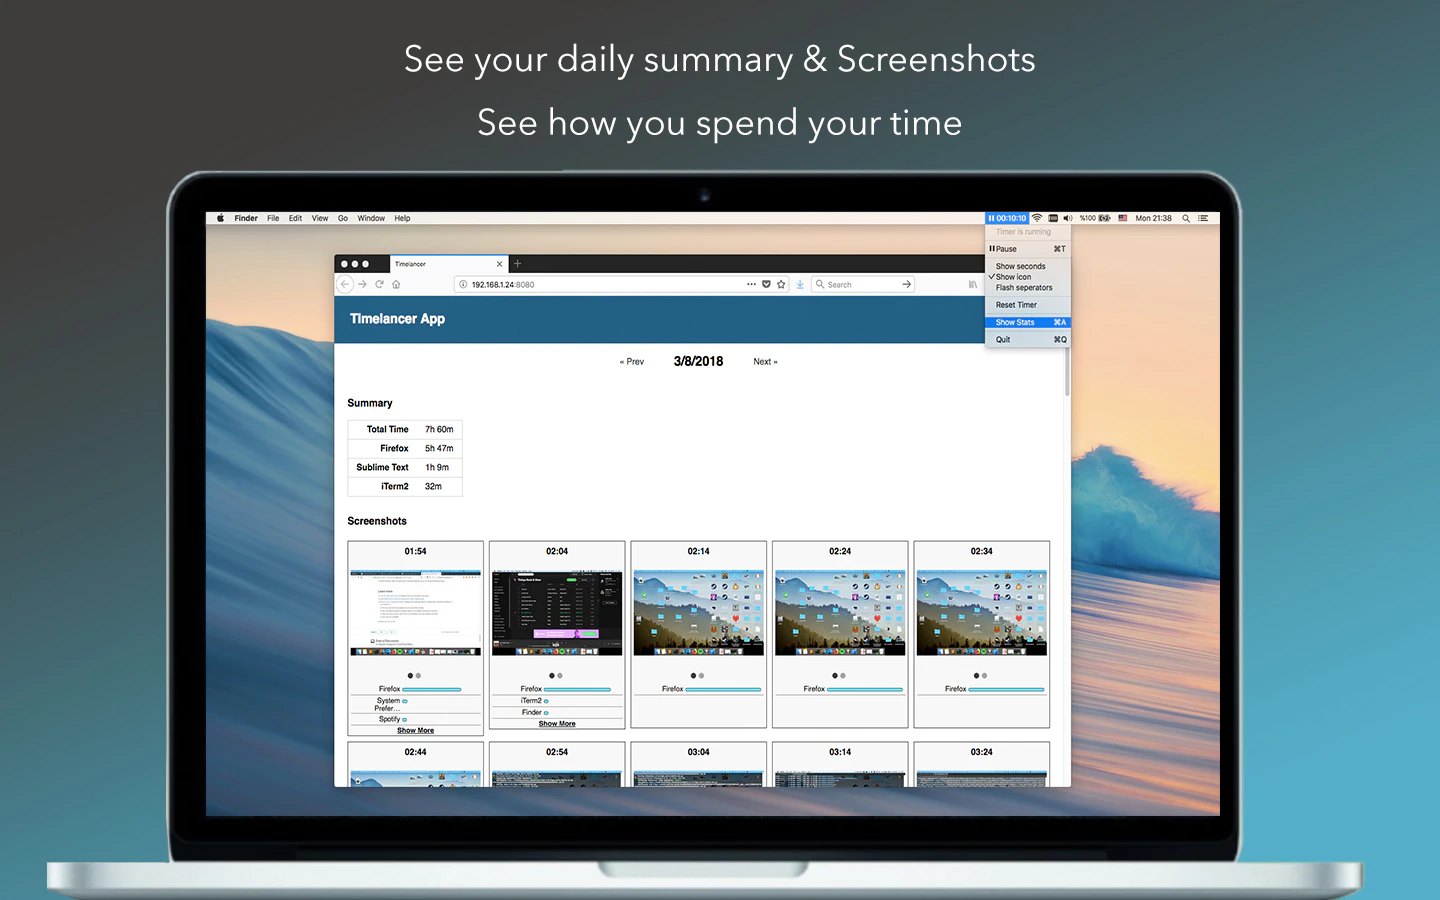This screenshot has width=1440, height=900.
Task: Toggle Show seconds option
Action: pyautogui.click(x=1028, y=266)
